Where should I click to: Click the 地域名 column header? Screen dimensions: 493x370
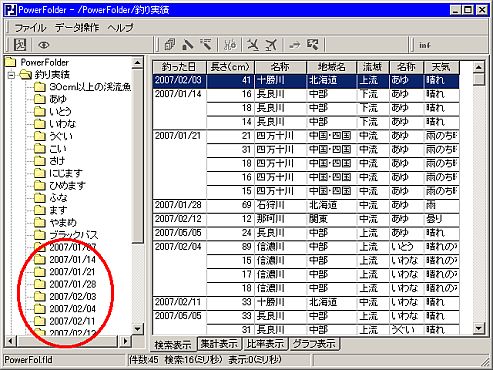[331, 67]
